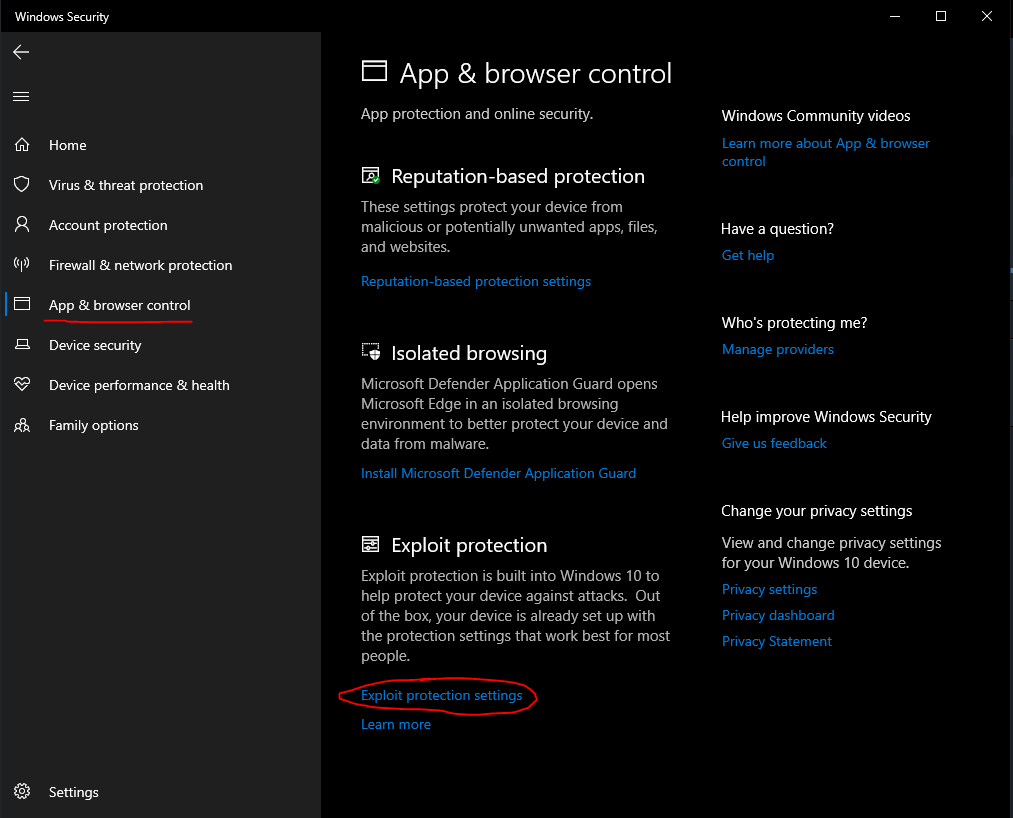Open Firewall & network protection page
This screenshot has height=818, width=1013.
[140, 265]
